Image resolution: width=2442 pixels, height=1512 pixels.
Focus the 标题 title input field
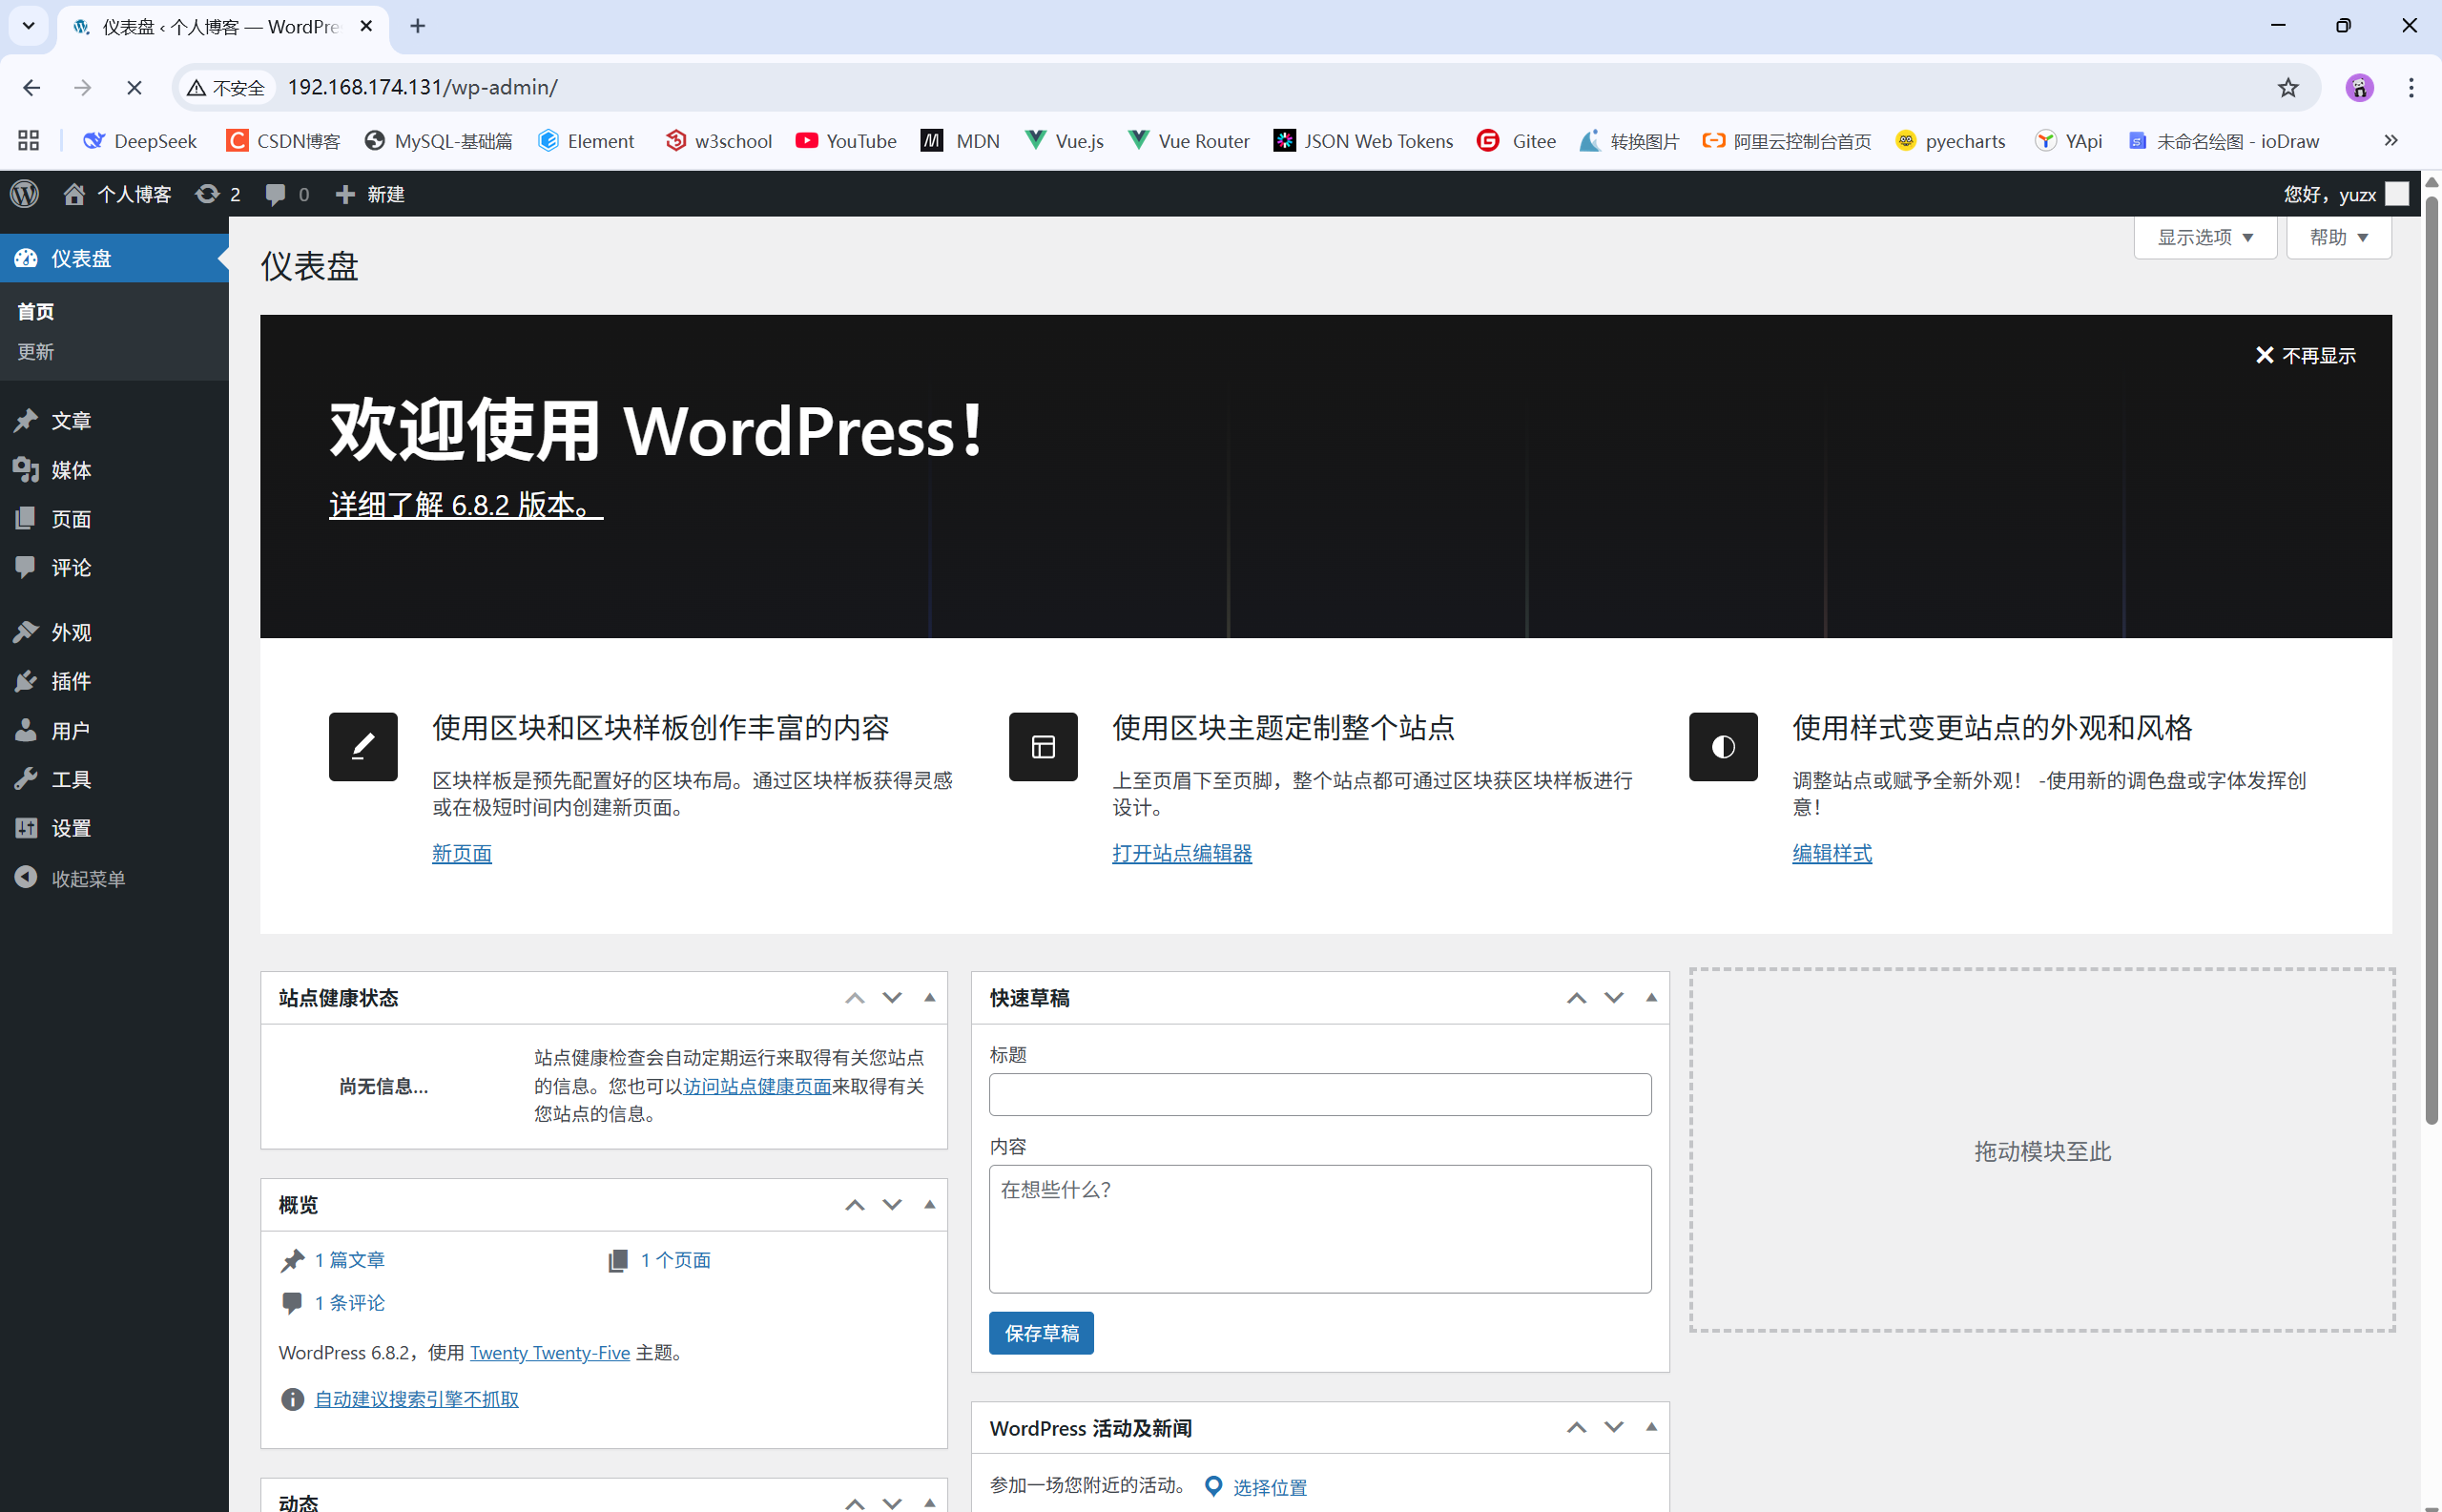click(1320, 1095)
